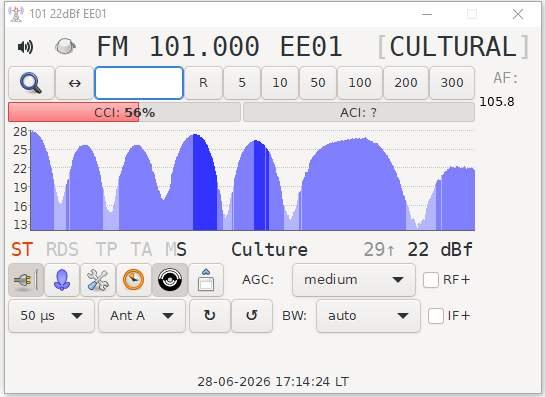Screen dimensions: 545x397
Task: Mute audio with the speaker icon
Action: (25, 47)
